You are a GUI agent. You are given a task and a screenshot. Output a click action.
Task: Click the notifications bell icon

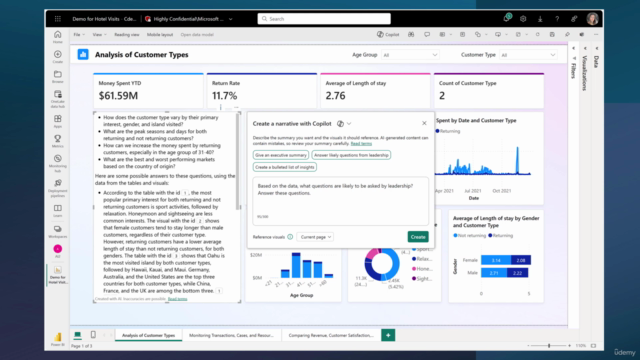coord(507,18)
